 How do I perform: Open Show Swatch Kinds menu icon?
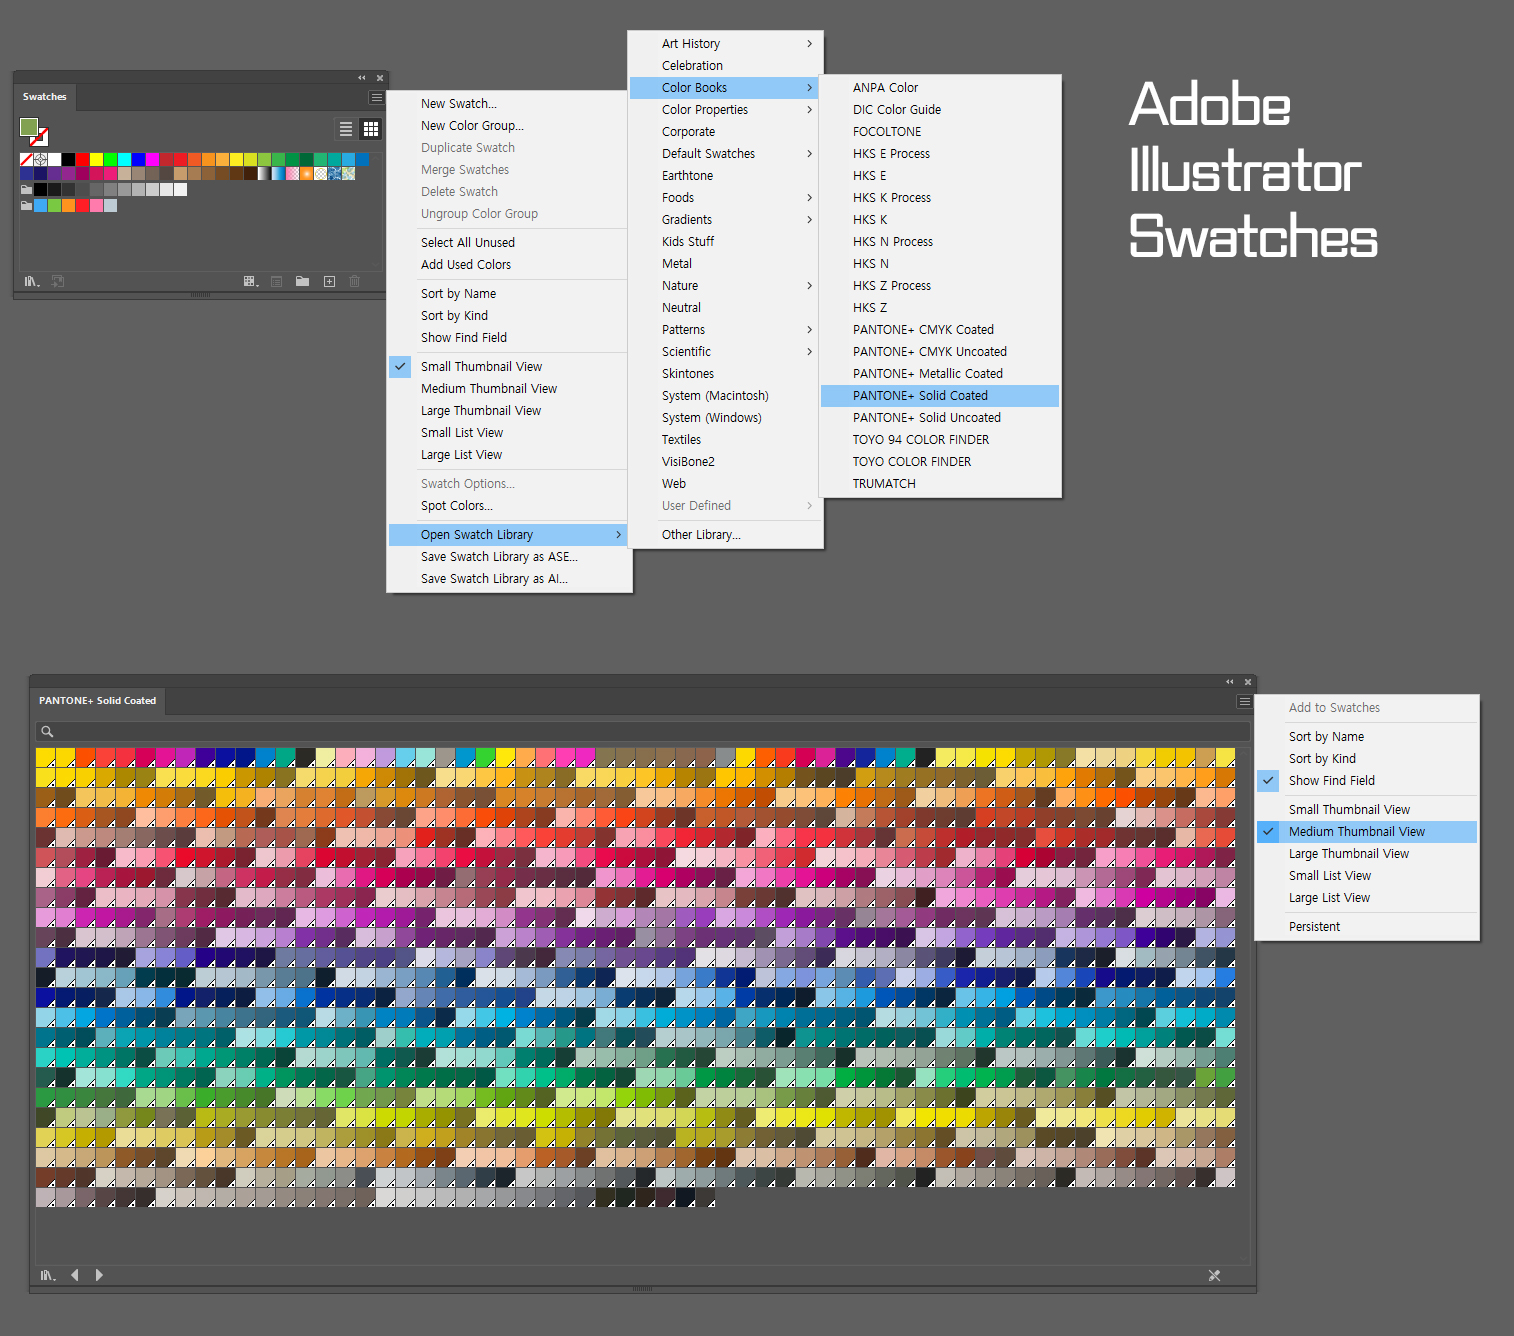pos(251,282)
